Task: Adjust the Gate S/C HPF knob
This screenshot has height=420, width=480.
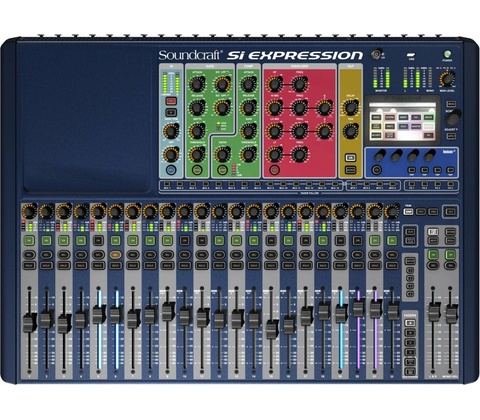Action: [x=222, y=107]
